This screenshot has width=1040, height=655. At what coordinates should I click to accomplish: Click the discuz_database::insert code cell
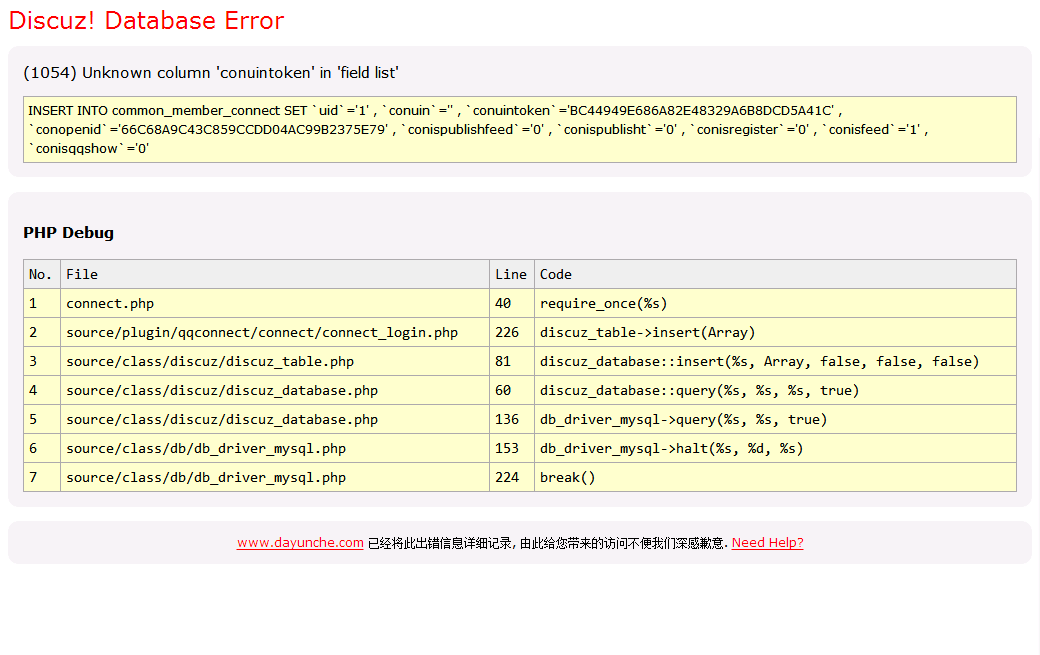pyautogui.click(x=775, y=361)
